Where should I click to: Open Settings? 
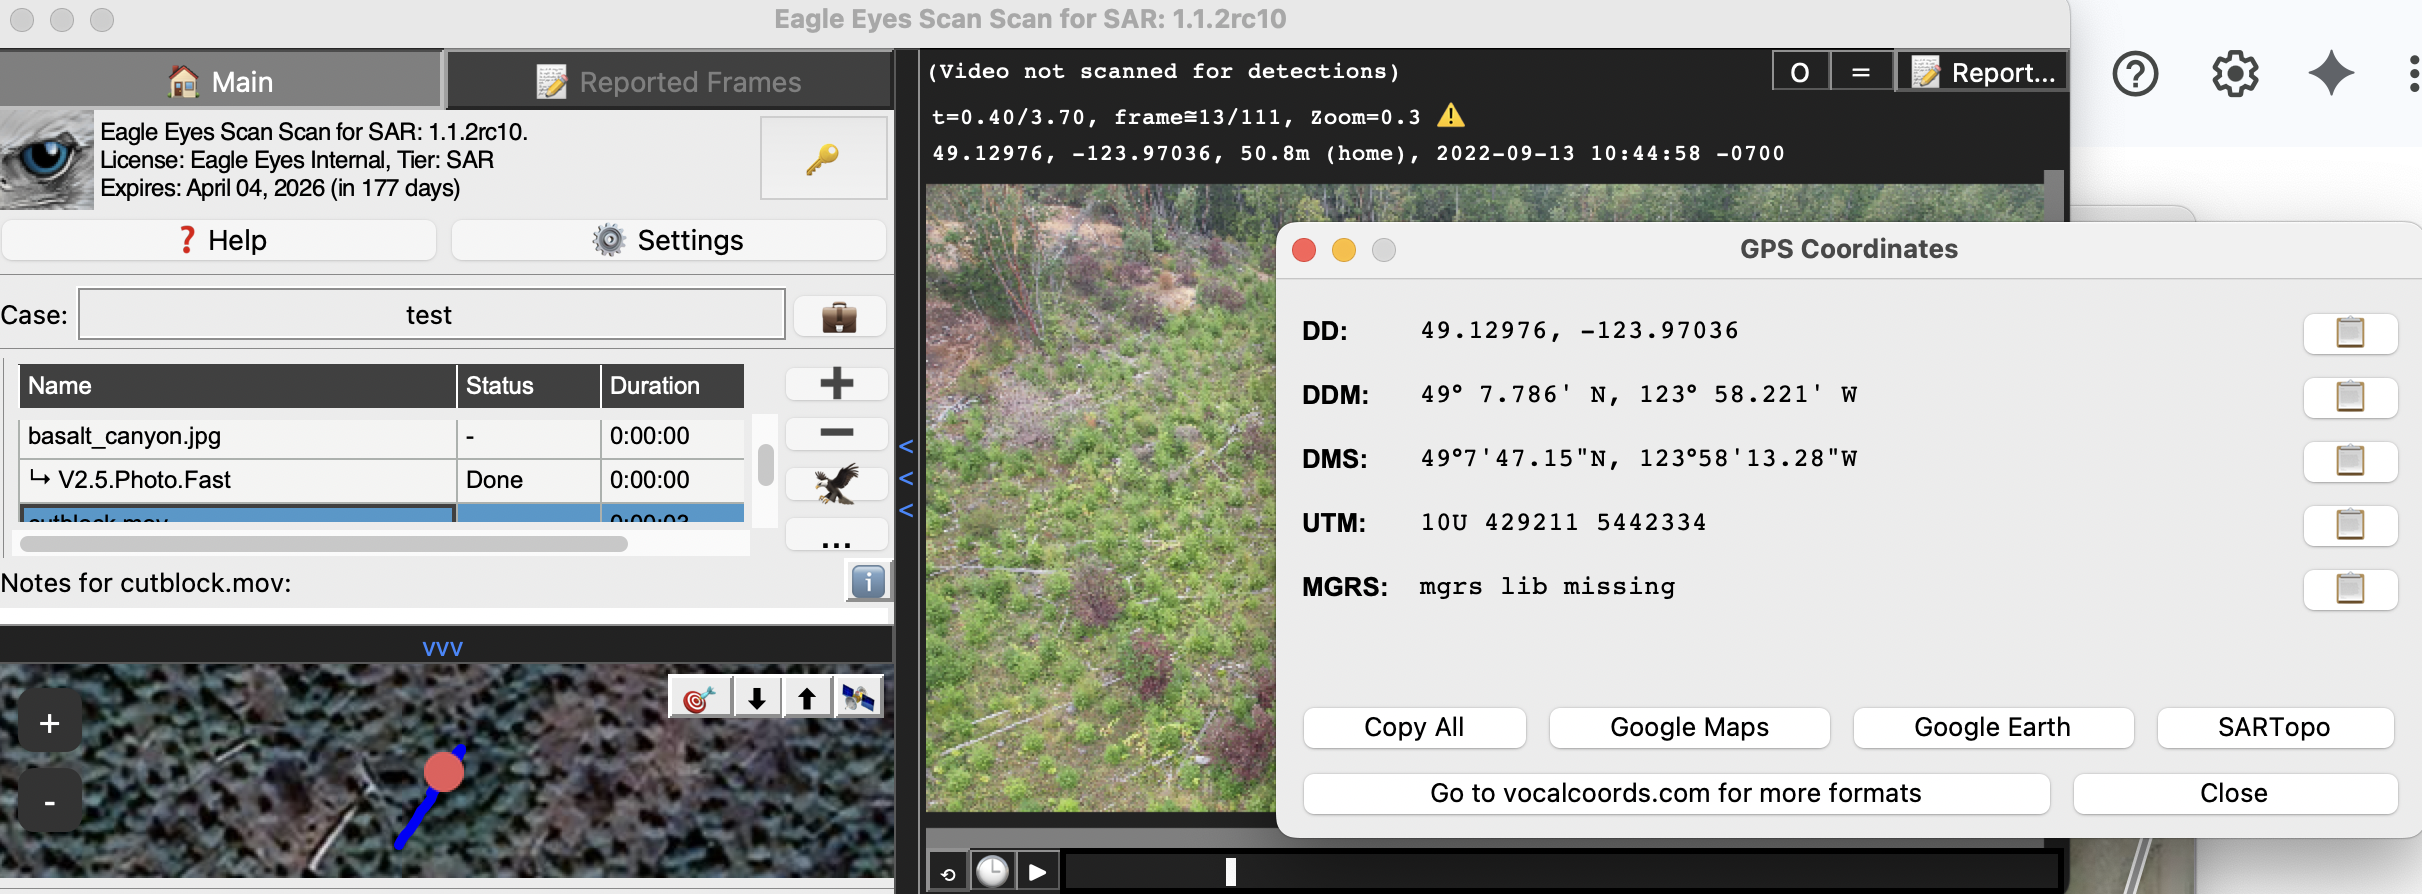[x=668, y=240]
